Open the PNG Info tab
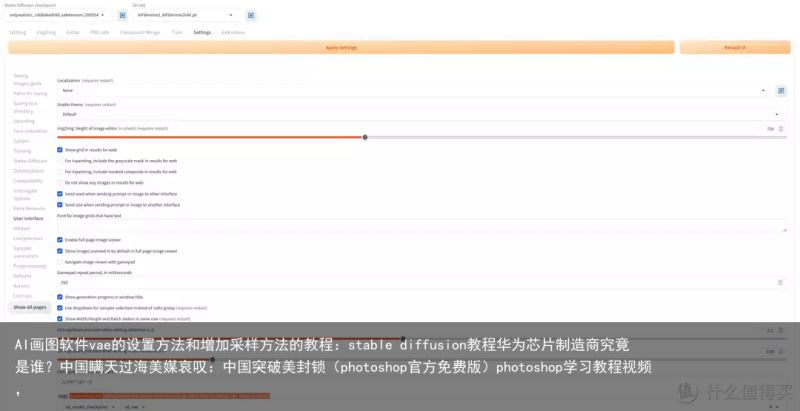This screenshot has height=411, width=800. [x=99, y=32]
